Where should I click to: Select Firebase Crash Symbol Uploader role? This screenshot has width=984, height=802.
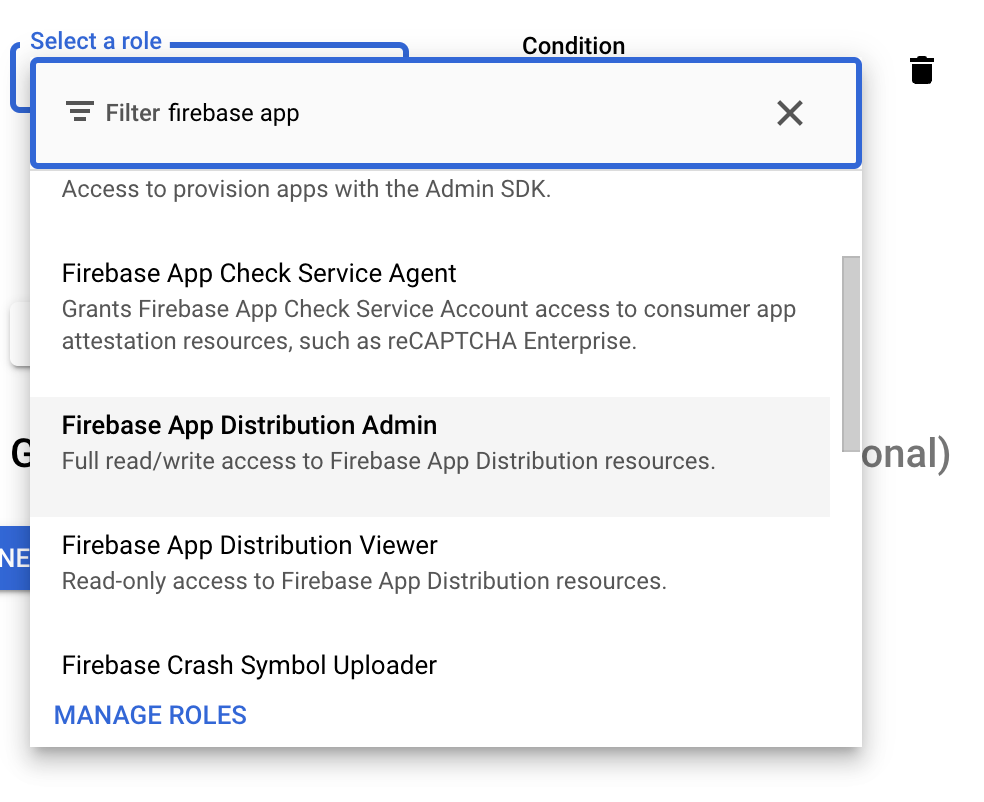pos(249,666)
